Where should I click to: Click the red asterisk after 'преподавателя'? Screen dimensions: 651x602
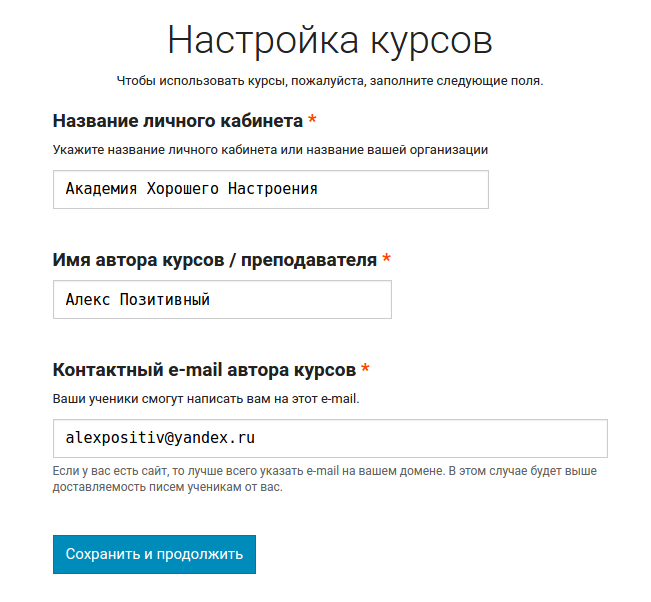tap(386, 260)
